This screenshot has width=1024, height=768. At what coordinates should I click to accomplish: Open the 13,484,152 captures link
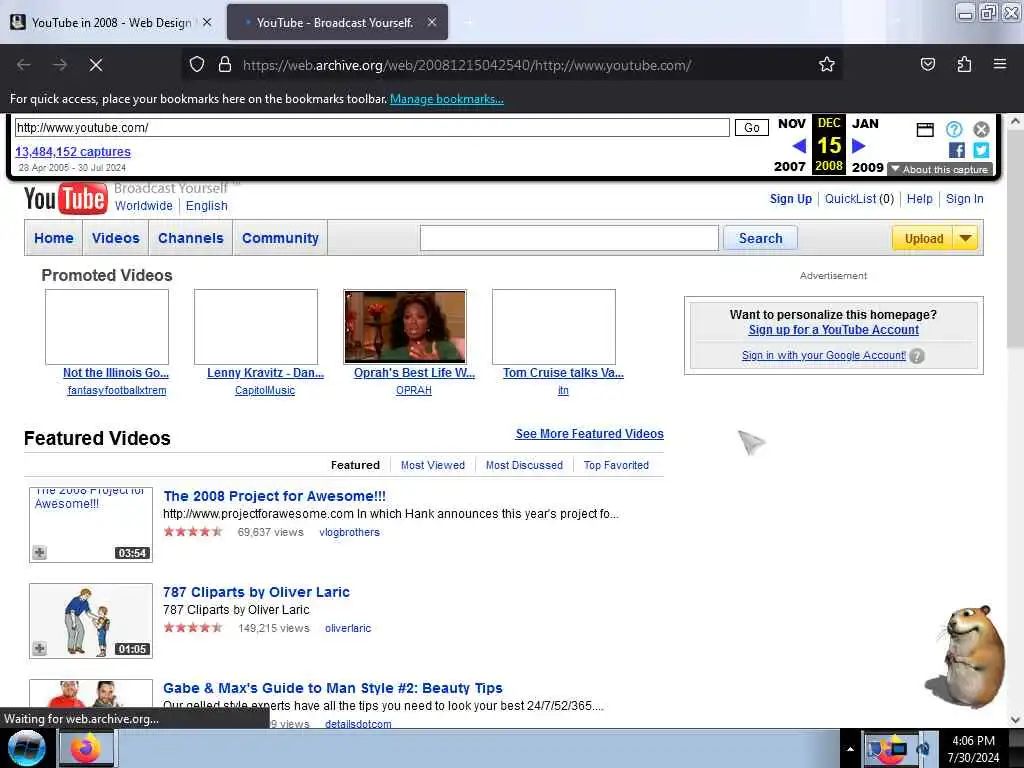click(72, 152)
